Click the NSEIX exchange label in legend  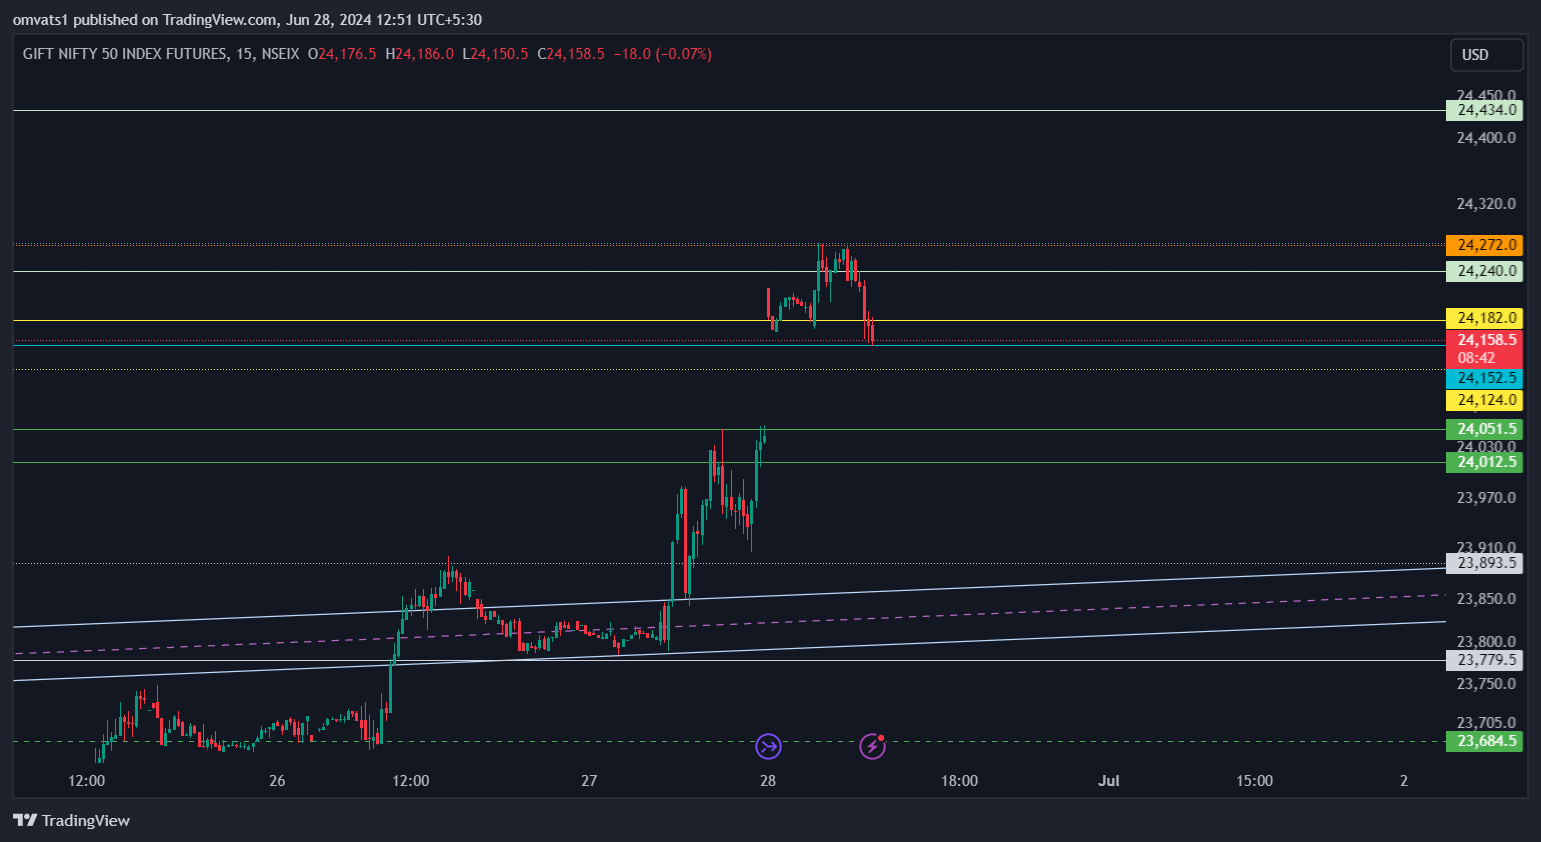280,54
